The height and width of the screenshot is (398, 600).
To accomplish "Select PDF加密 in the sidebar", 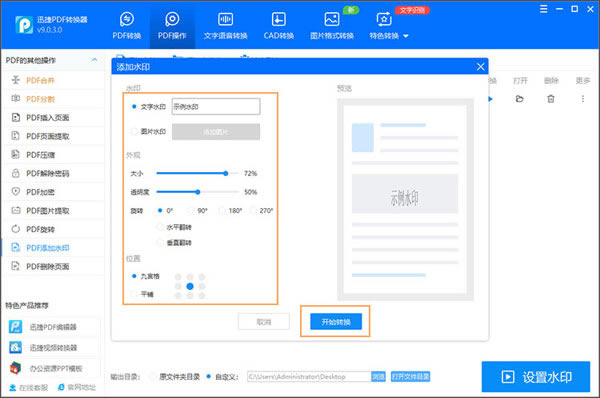I will (x=52, y=192).
